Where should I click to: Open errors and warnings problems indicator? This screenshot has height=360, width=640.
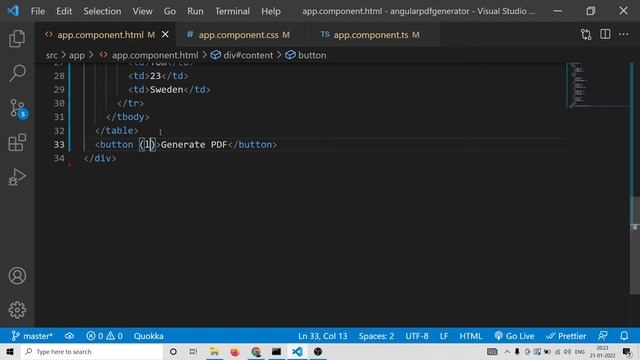(104, 336)
